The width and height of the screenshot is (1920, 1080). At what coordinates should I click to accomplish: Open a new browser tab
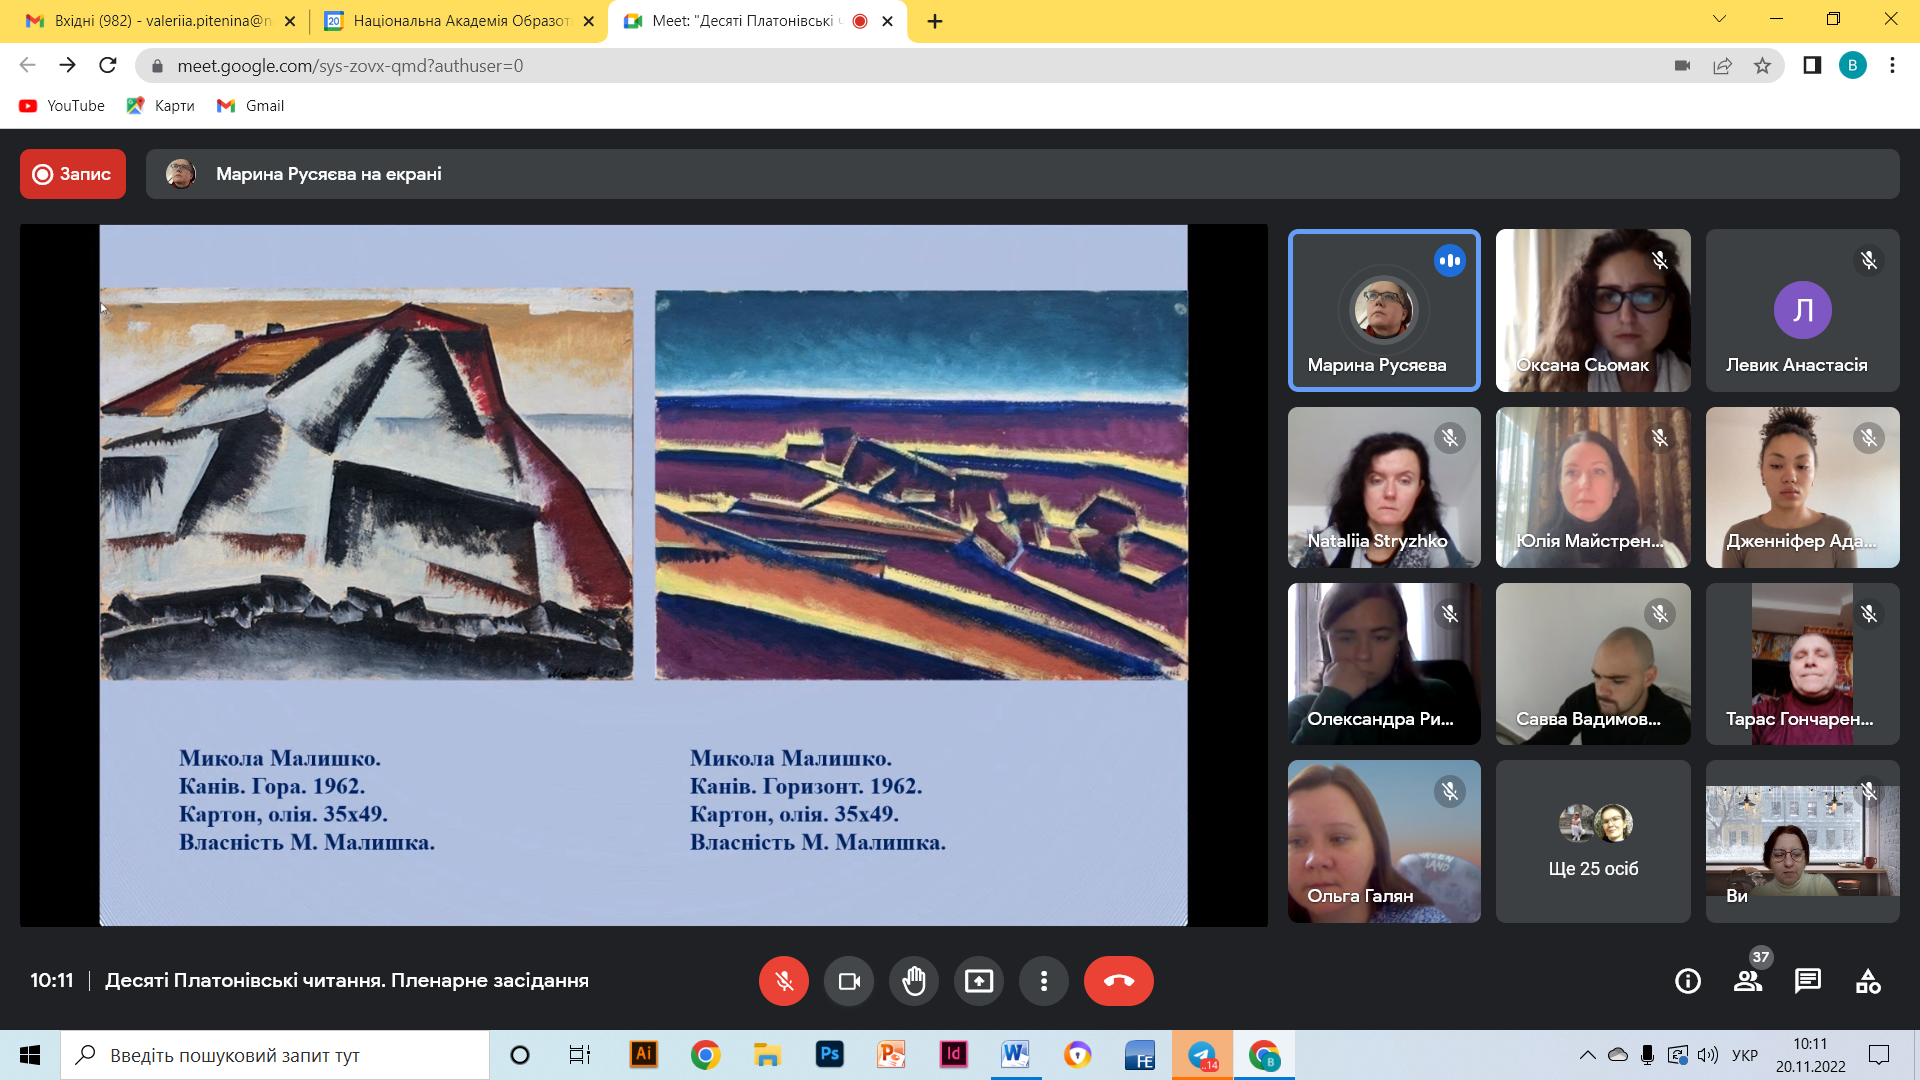(935, 21)
